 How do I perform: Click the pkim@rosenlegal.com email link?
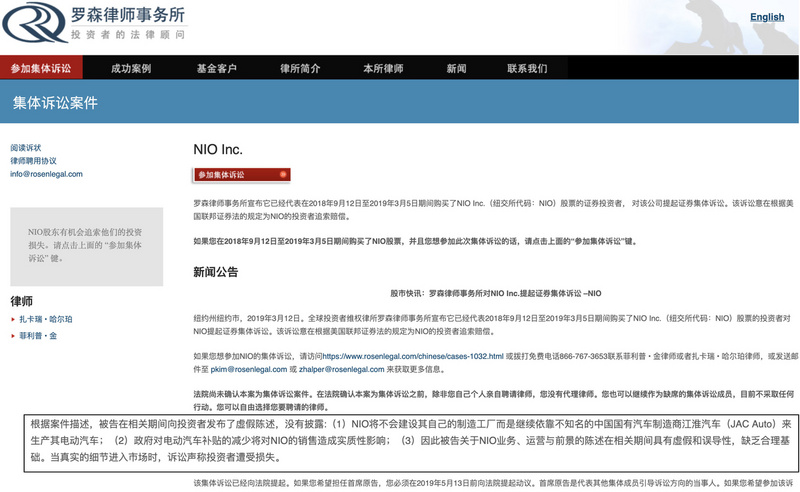coord(248,369)
